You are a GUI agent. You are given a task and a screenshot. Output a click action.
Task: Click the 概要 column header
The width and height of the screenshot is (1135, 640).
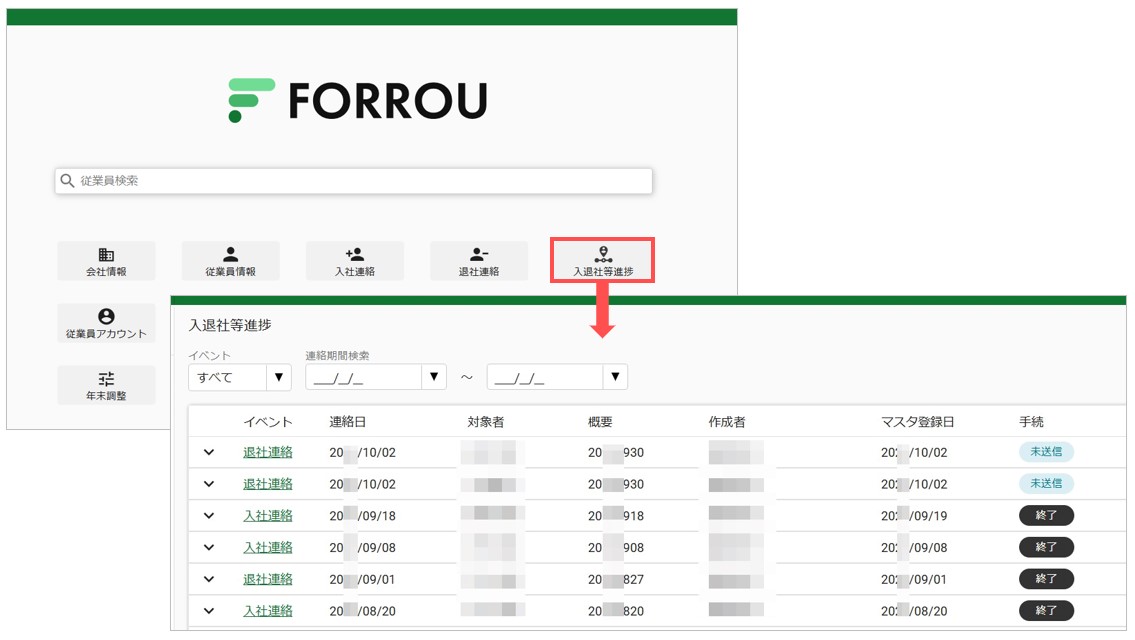[600, 422]
